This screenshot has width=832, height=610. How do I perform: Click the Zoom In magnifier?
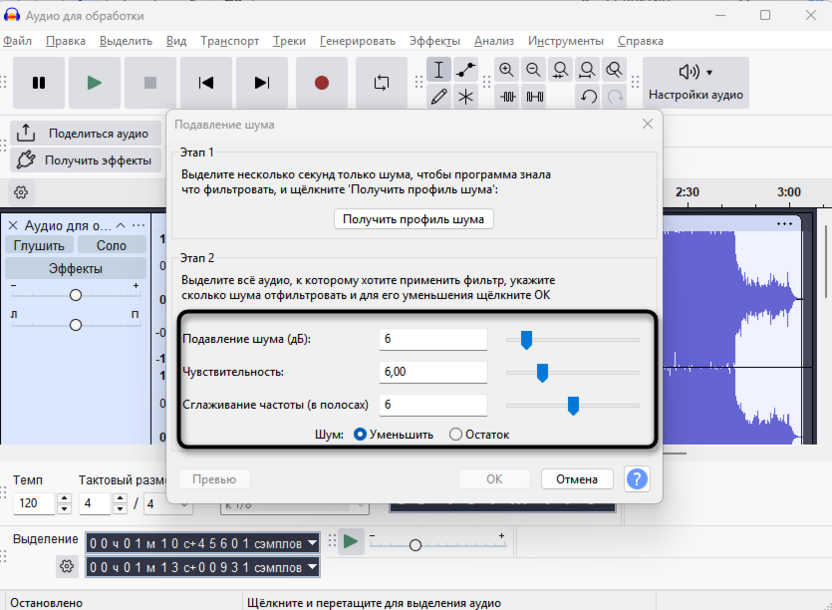507,69
